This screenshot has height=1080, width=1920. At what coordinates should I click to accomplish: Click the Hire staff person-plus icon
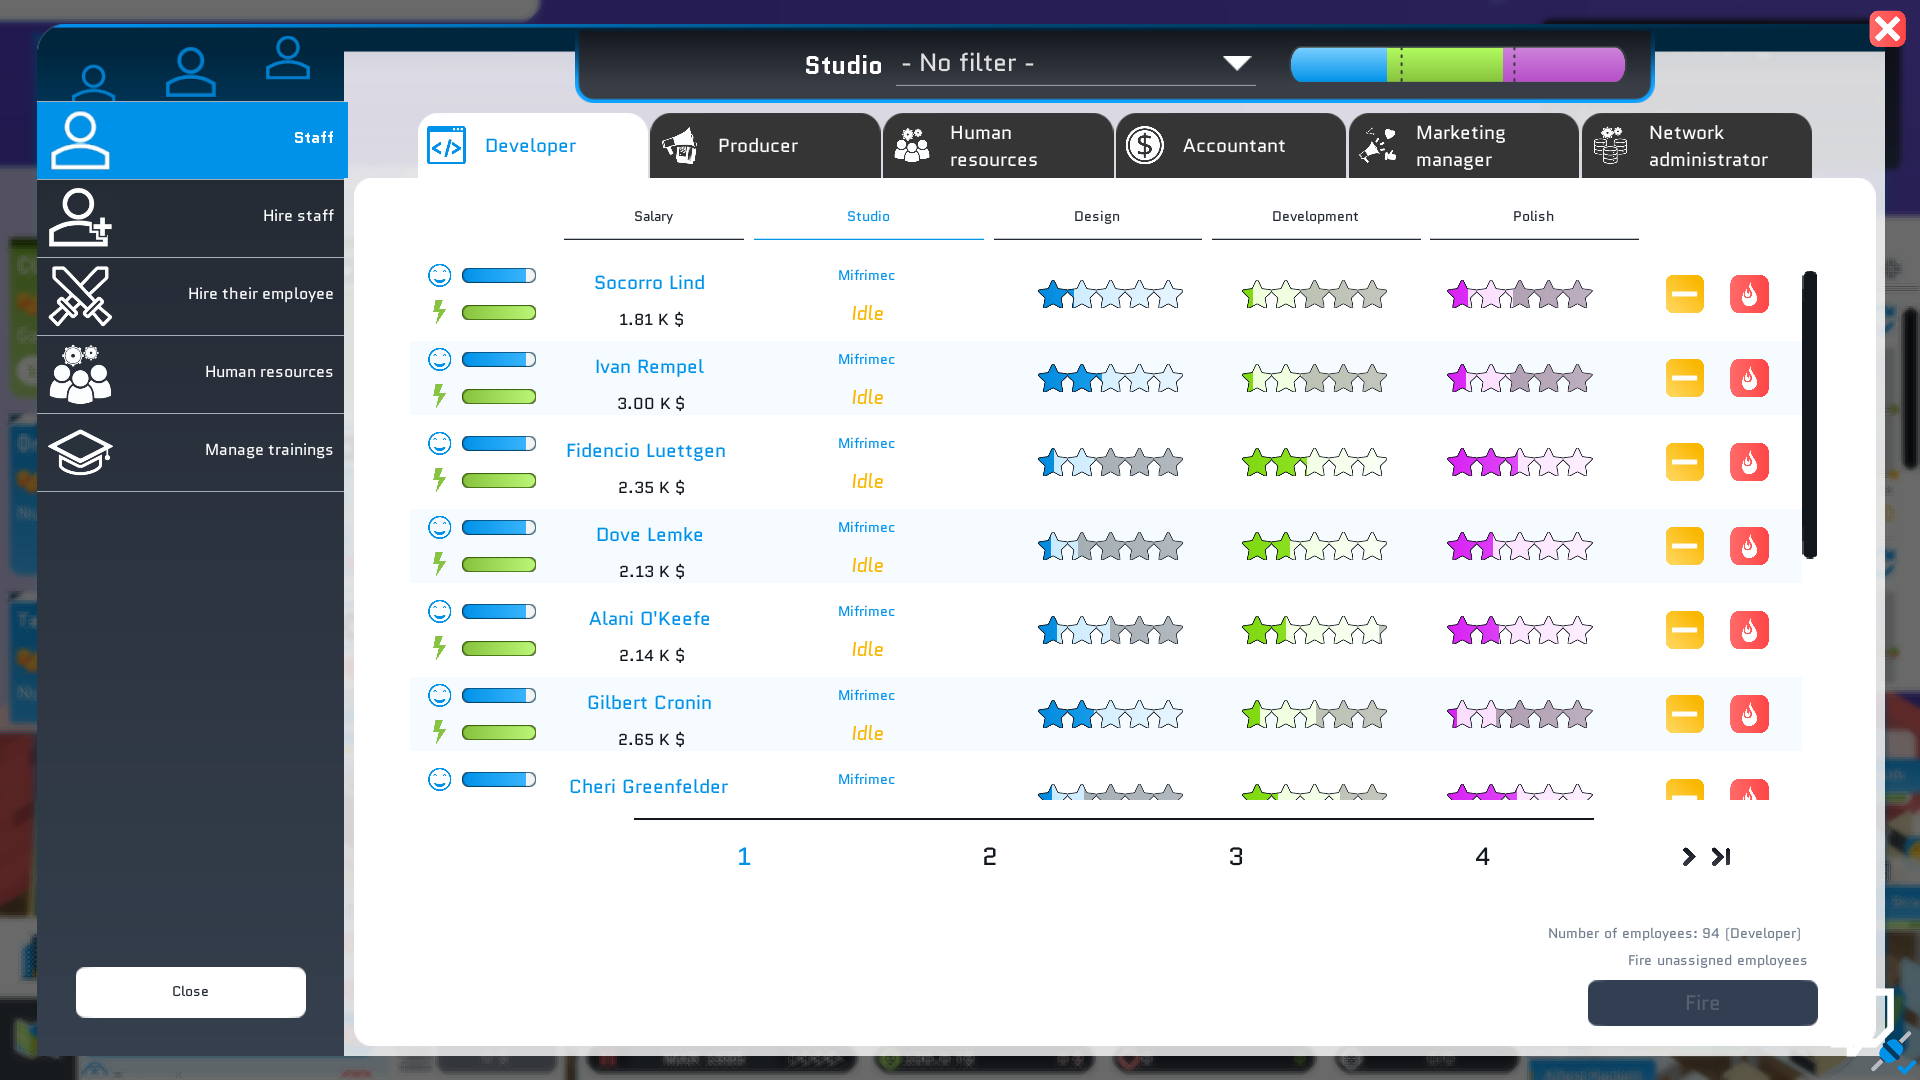pos(80,217)
